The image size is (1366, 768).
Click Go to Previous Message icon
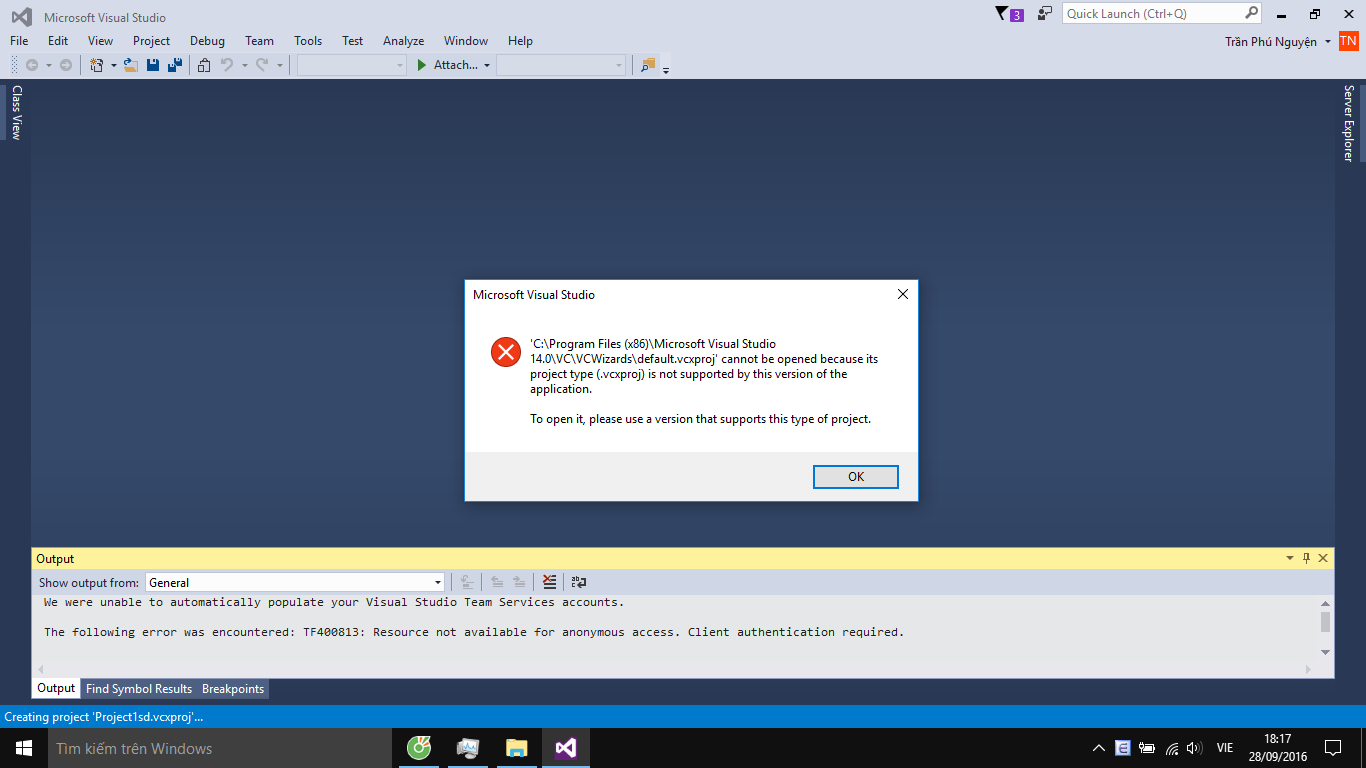[497, 582]
